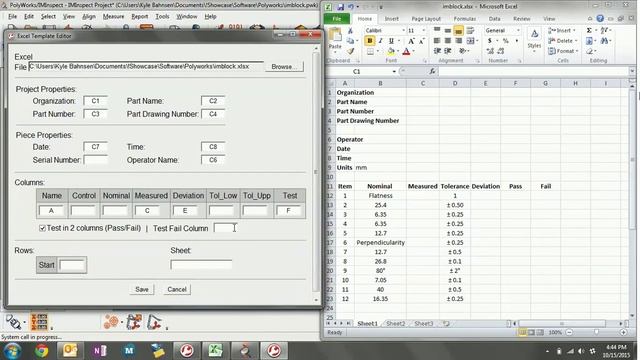Click the Increase Font Size icon
This screenshot has width=640, height=360.
click(x=411, y=41)
